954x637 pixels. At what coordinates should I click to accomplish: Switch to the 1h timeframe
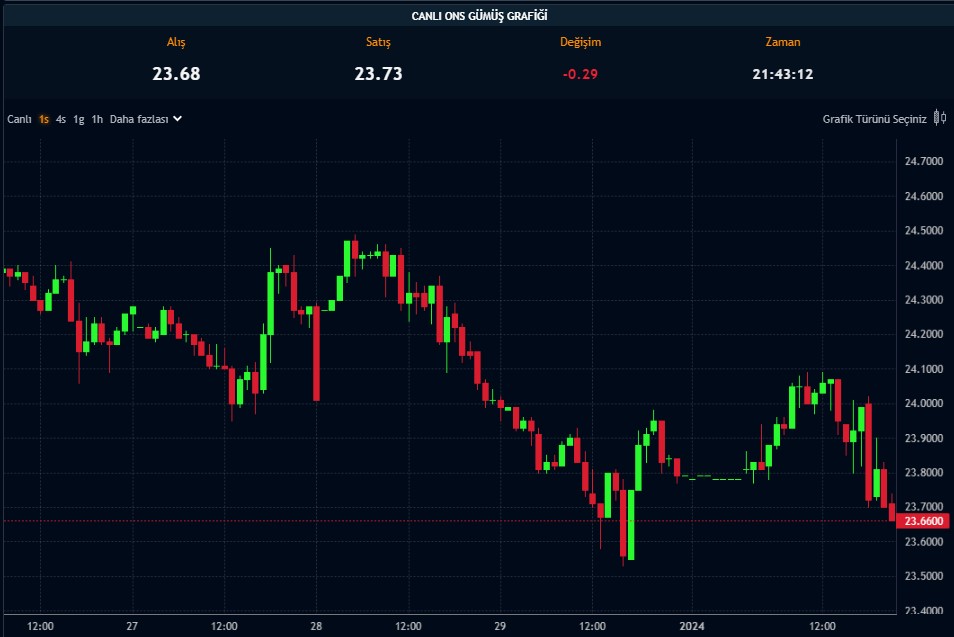click(x=97, y=119)
